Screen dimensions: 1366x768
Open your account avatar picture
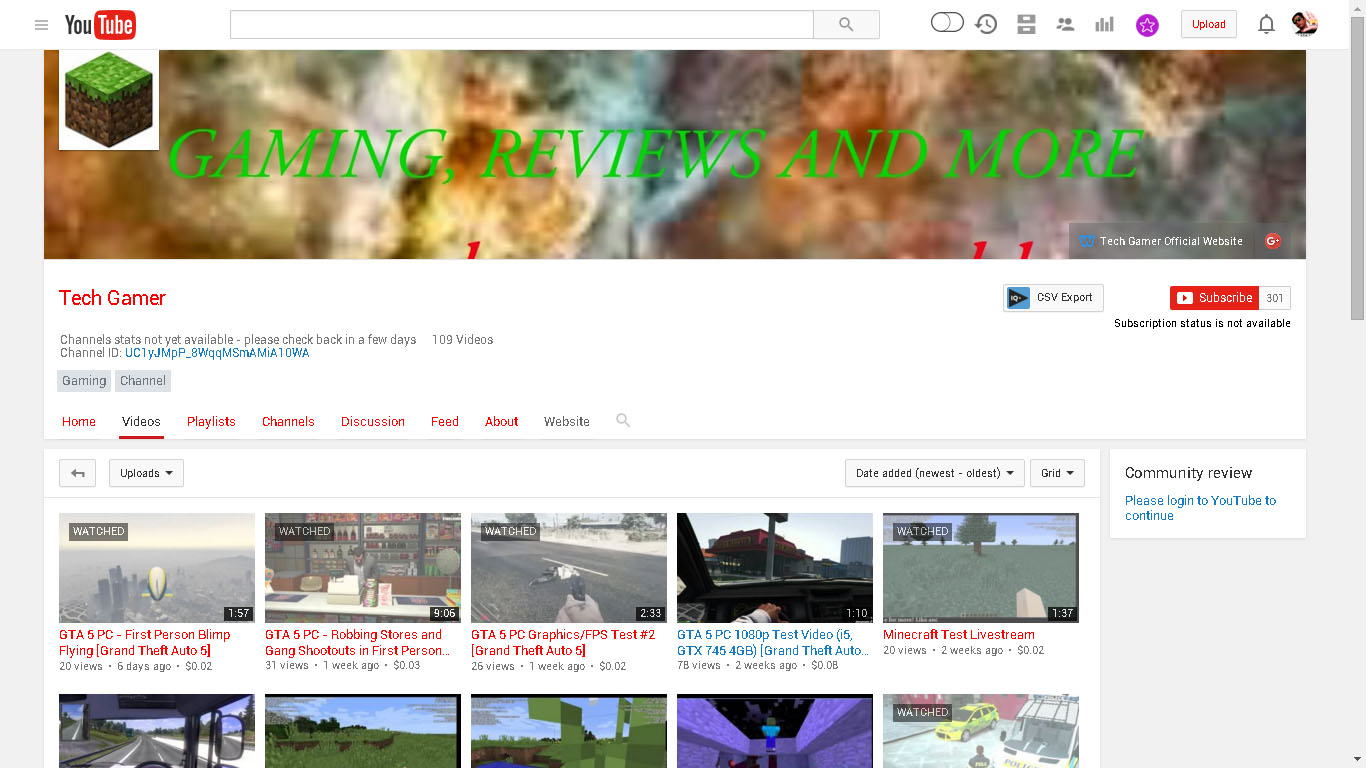pyautogui.click(x=1305, y=24)
